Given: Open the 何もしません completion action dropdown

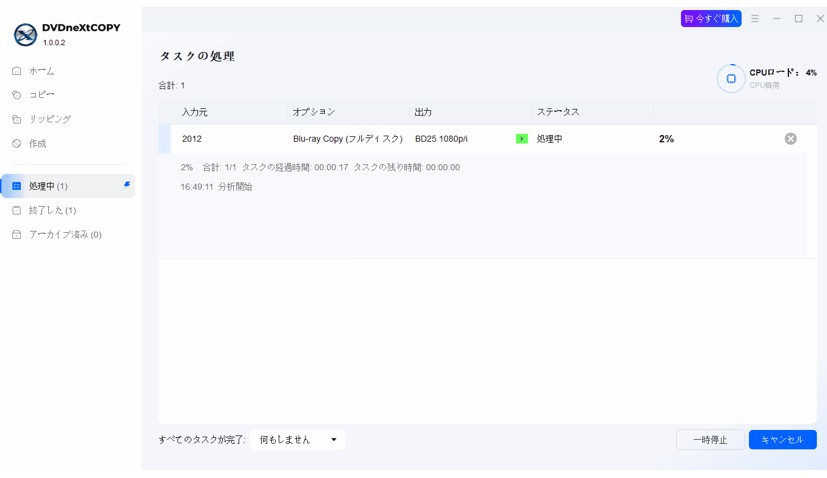Looking at the screenshot, I should tap(297, 439).
